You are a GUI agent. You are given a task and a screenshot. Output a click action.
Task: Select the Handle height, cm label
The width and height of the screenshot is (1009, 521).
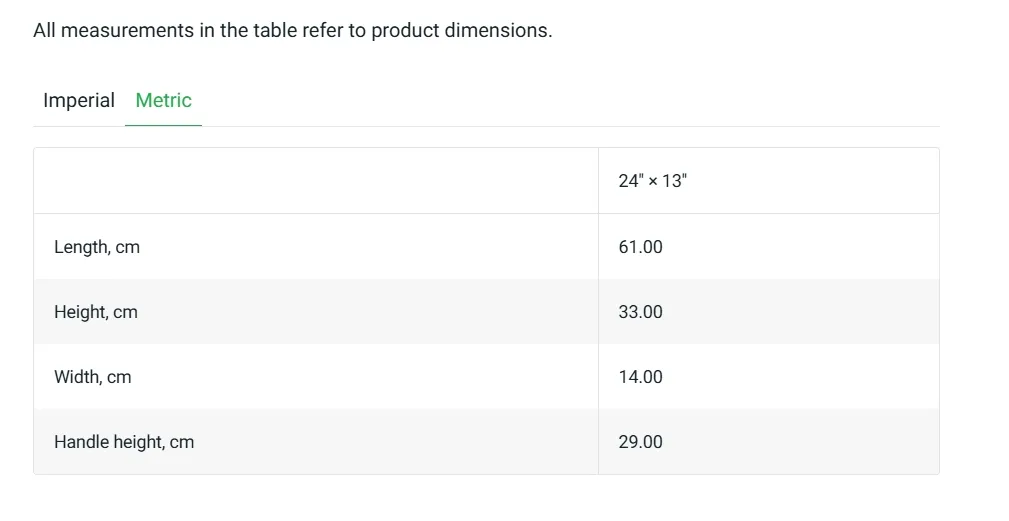click(x=124, y=442)
